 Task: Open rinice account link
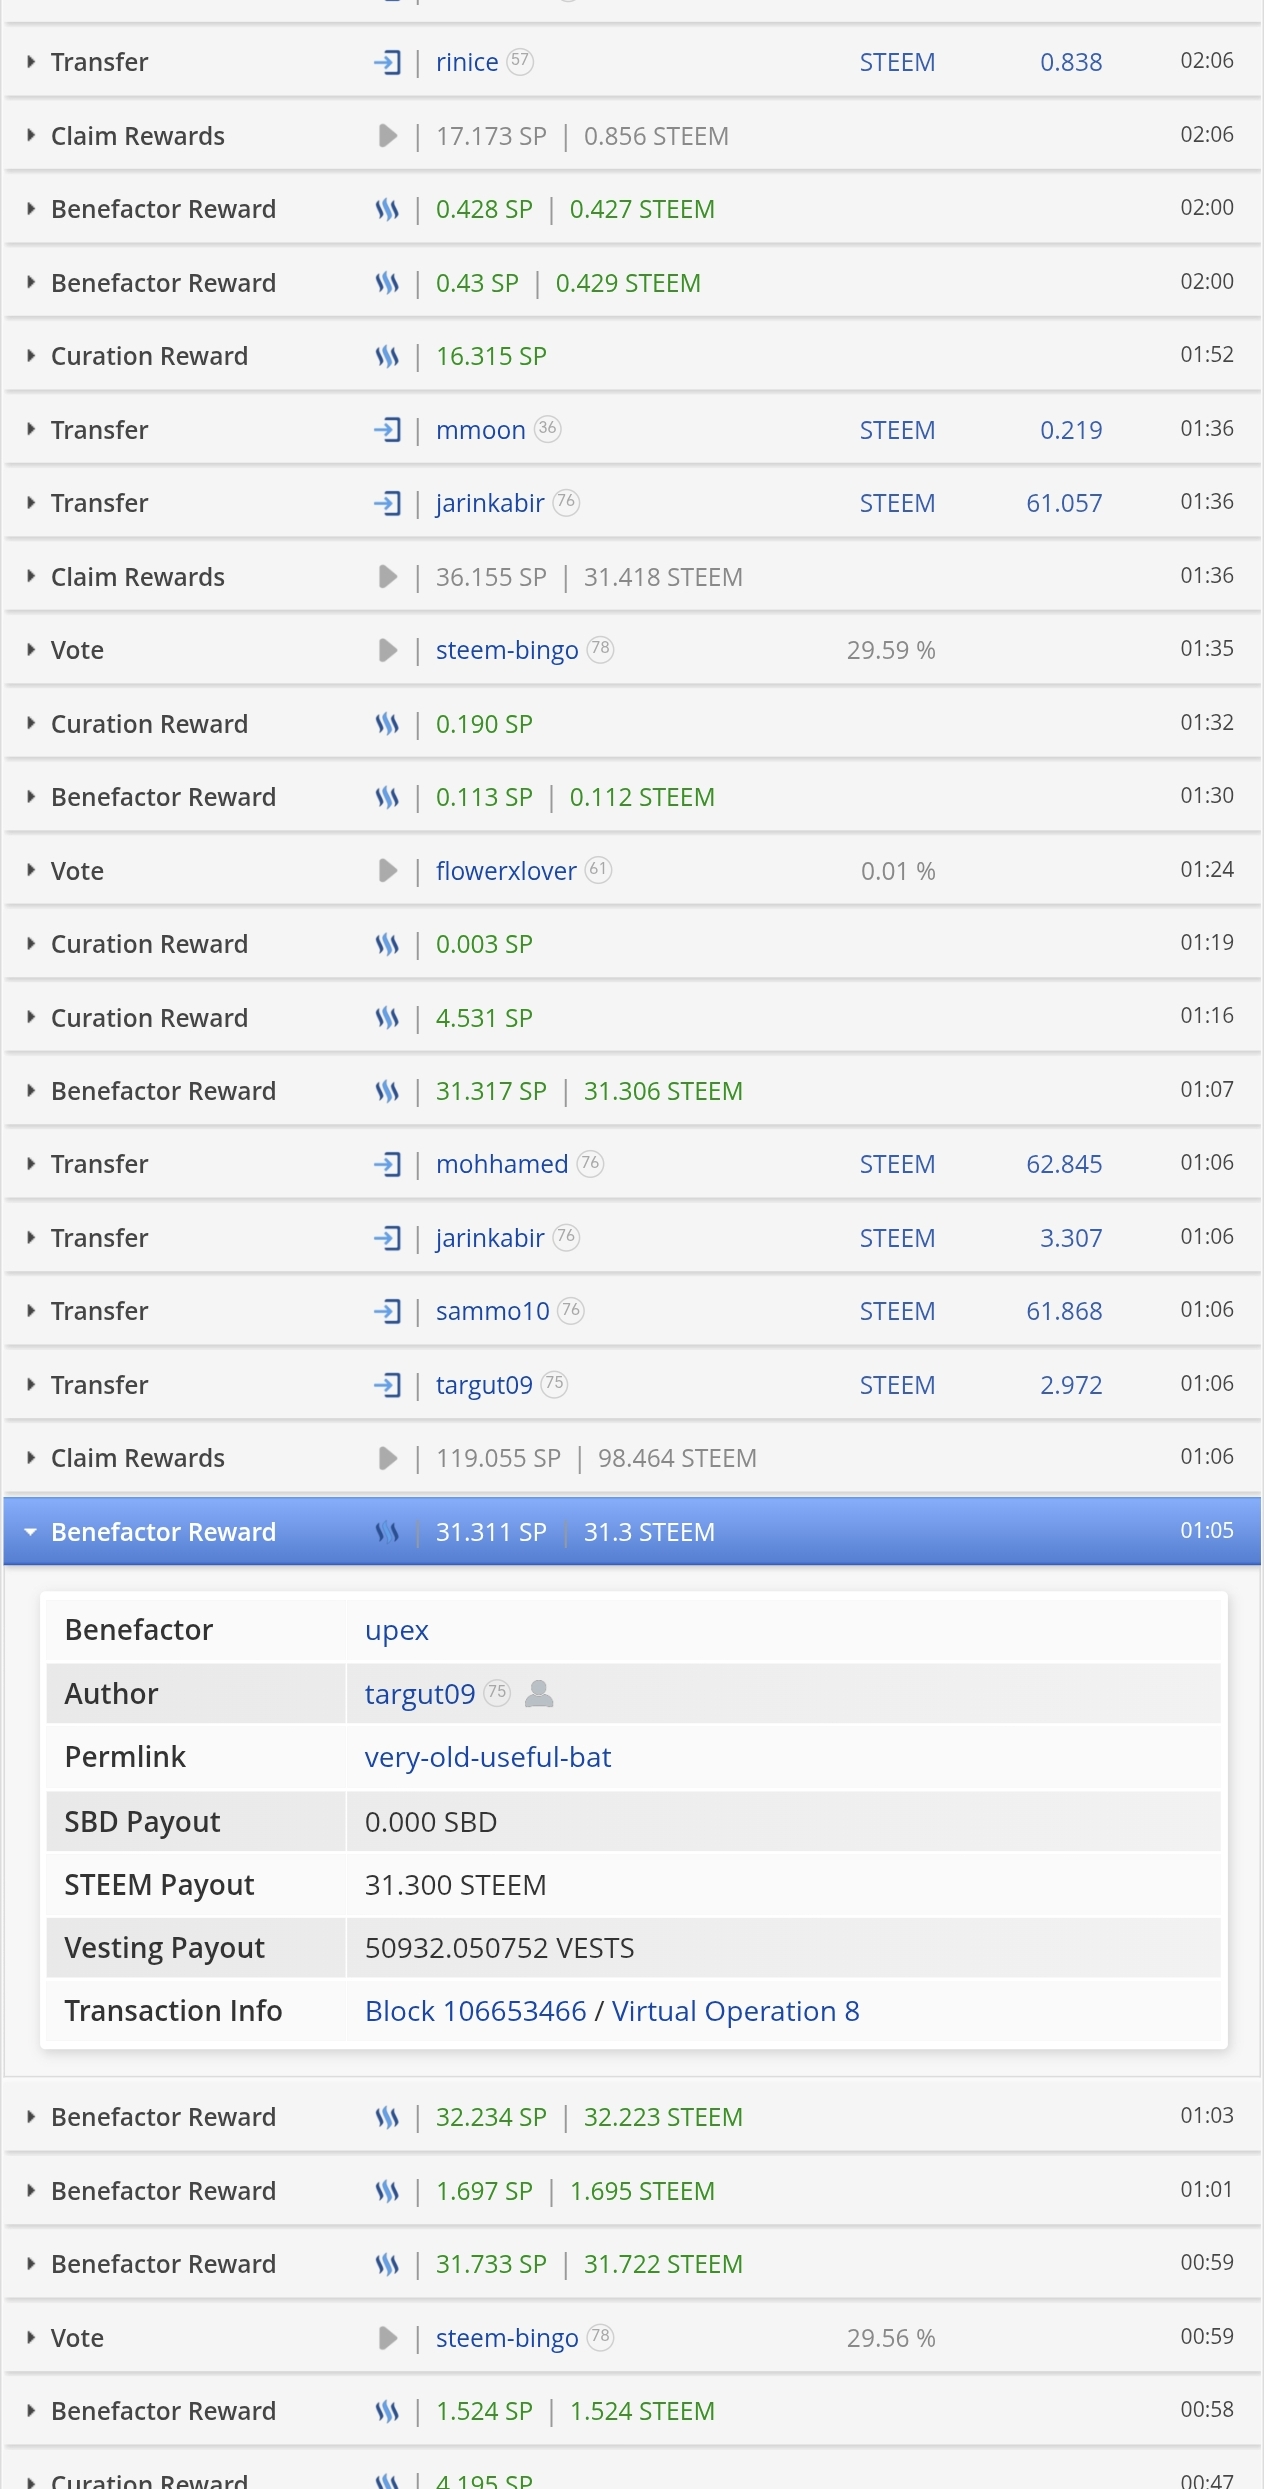click(x=467, y=62)
